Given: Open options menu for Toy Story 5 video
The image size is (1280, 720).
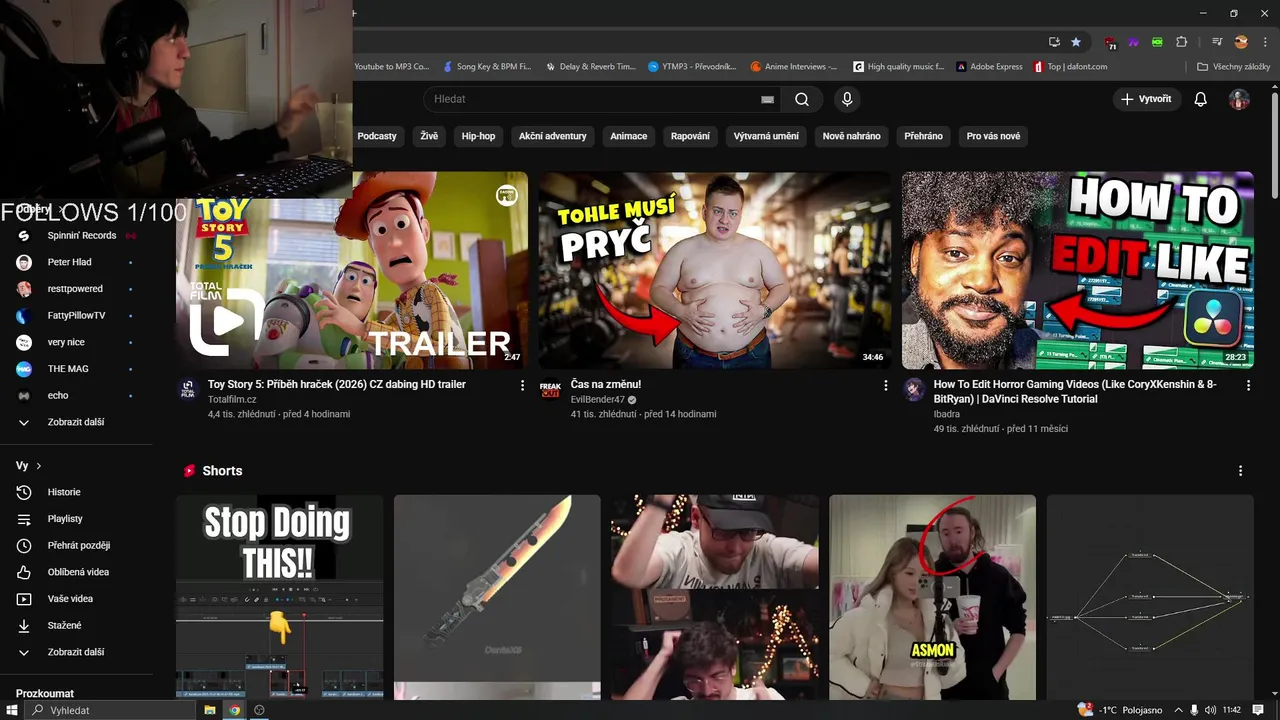Looking at the screenshot, I should coord(522,385).
